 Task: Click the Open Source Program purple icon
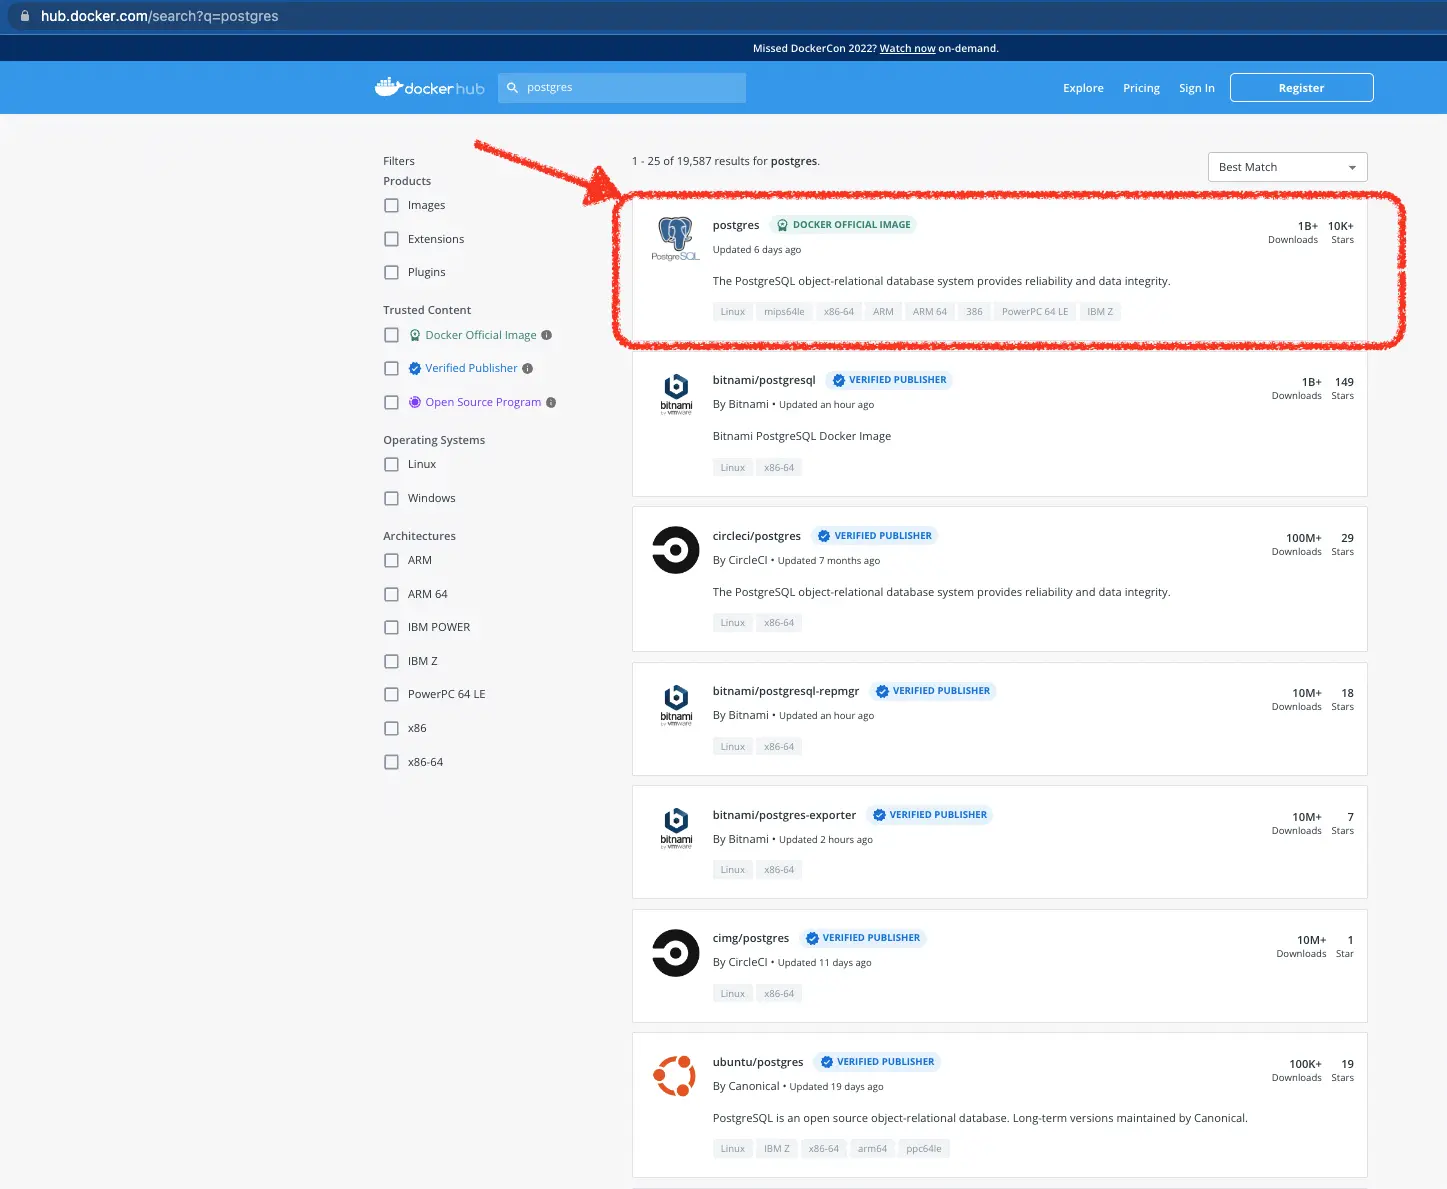415,402
